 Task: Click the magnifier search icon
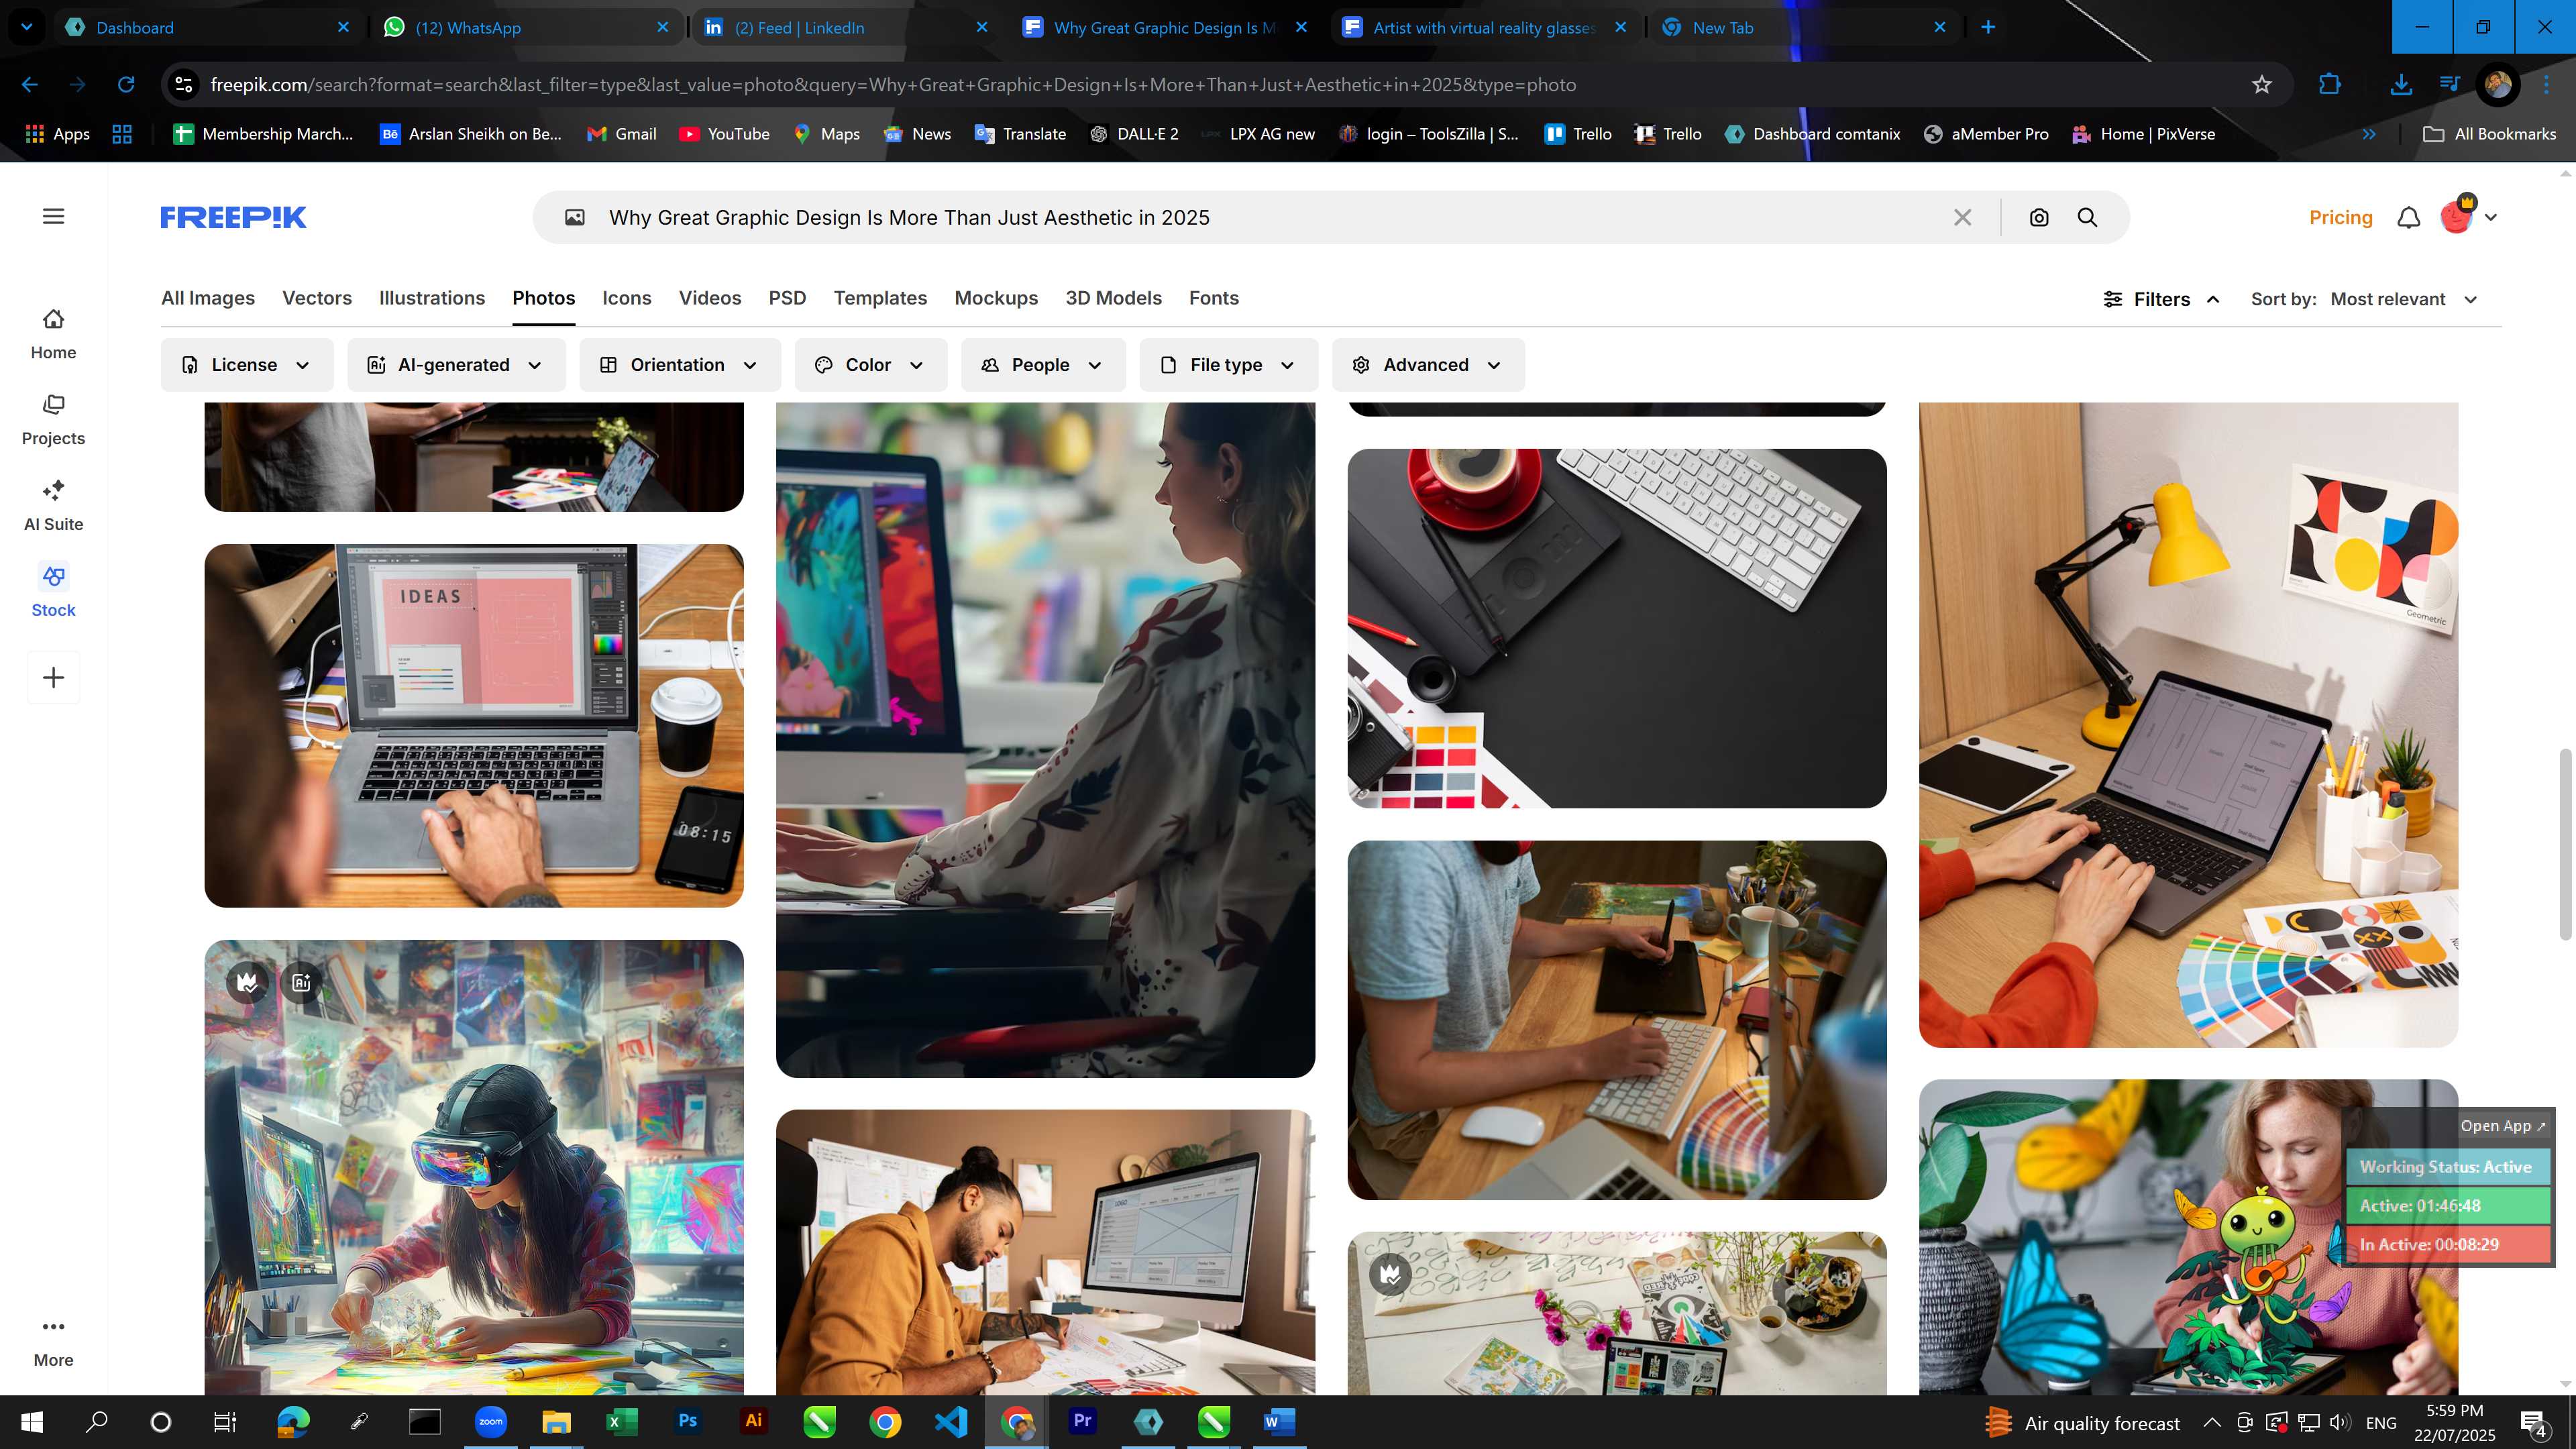2087,217
